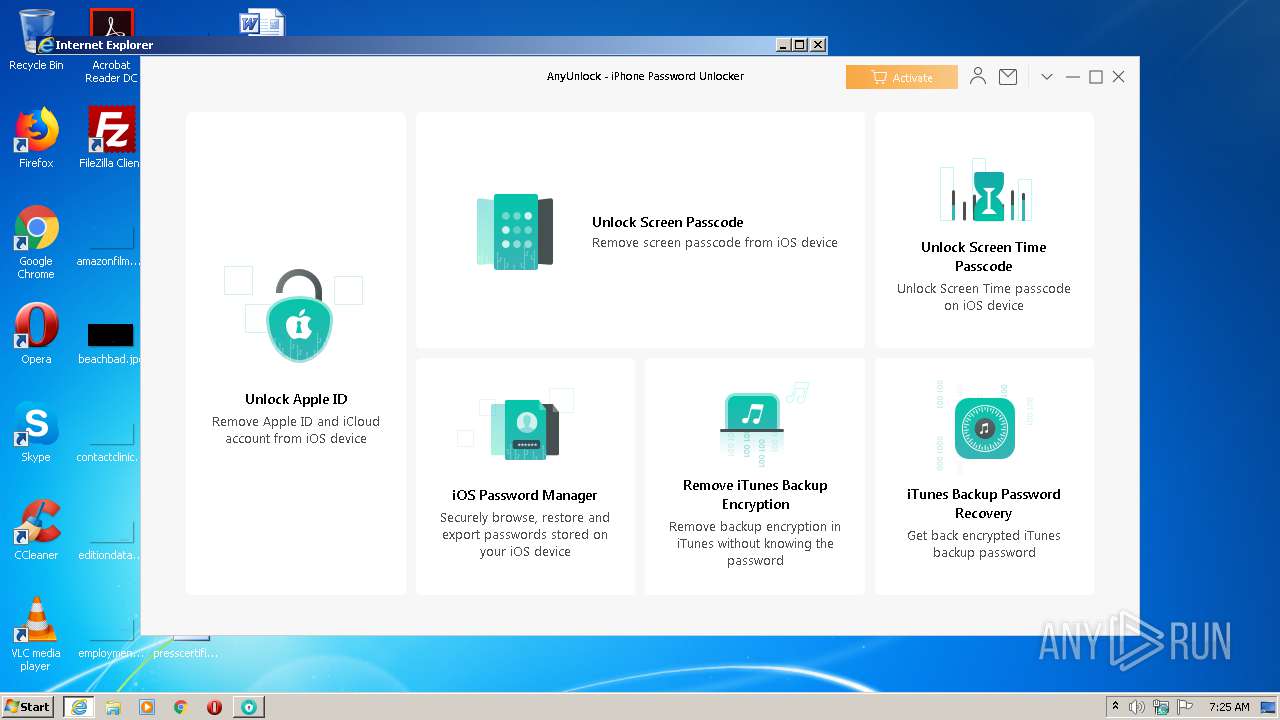The height and width of the screenshot is (720, 1280).
Task: Click the iTunes Backup Password Recovery dial icon
Action: point(984,428)
